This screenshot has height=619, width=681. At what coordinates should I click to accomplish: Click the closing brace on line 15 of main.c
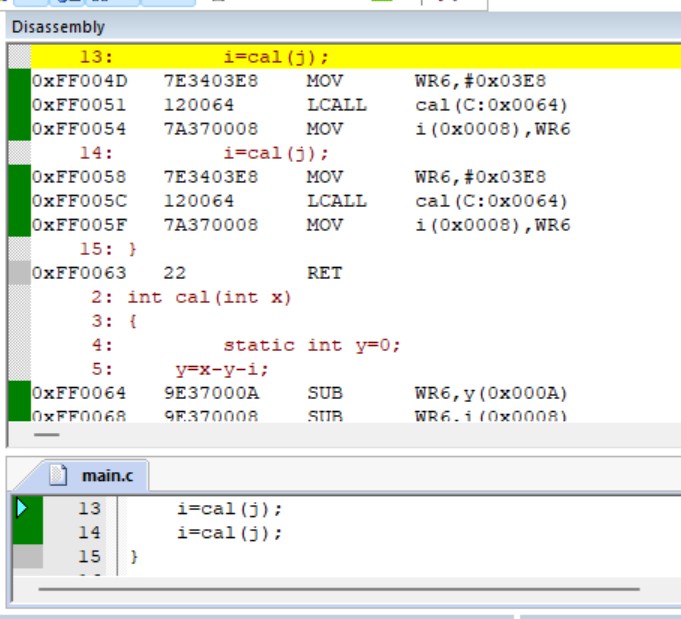[134, 557]
